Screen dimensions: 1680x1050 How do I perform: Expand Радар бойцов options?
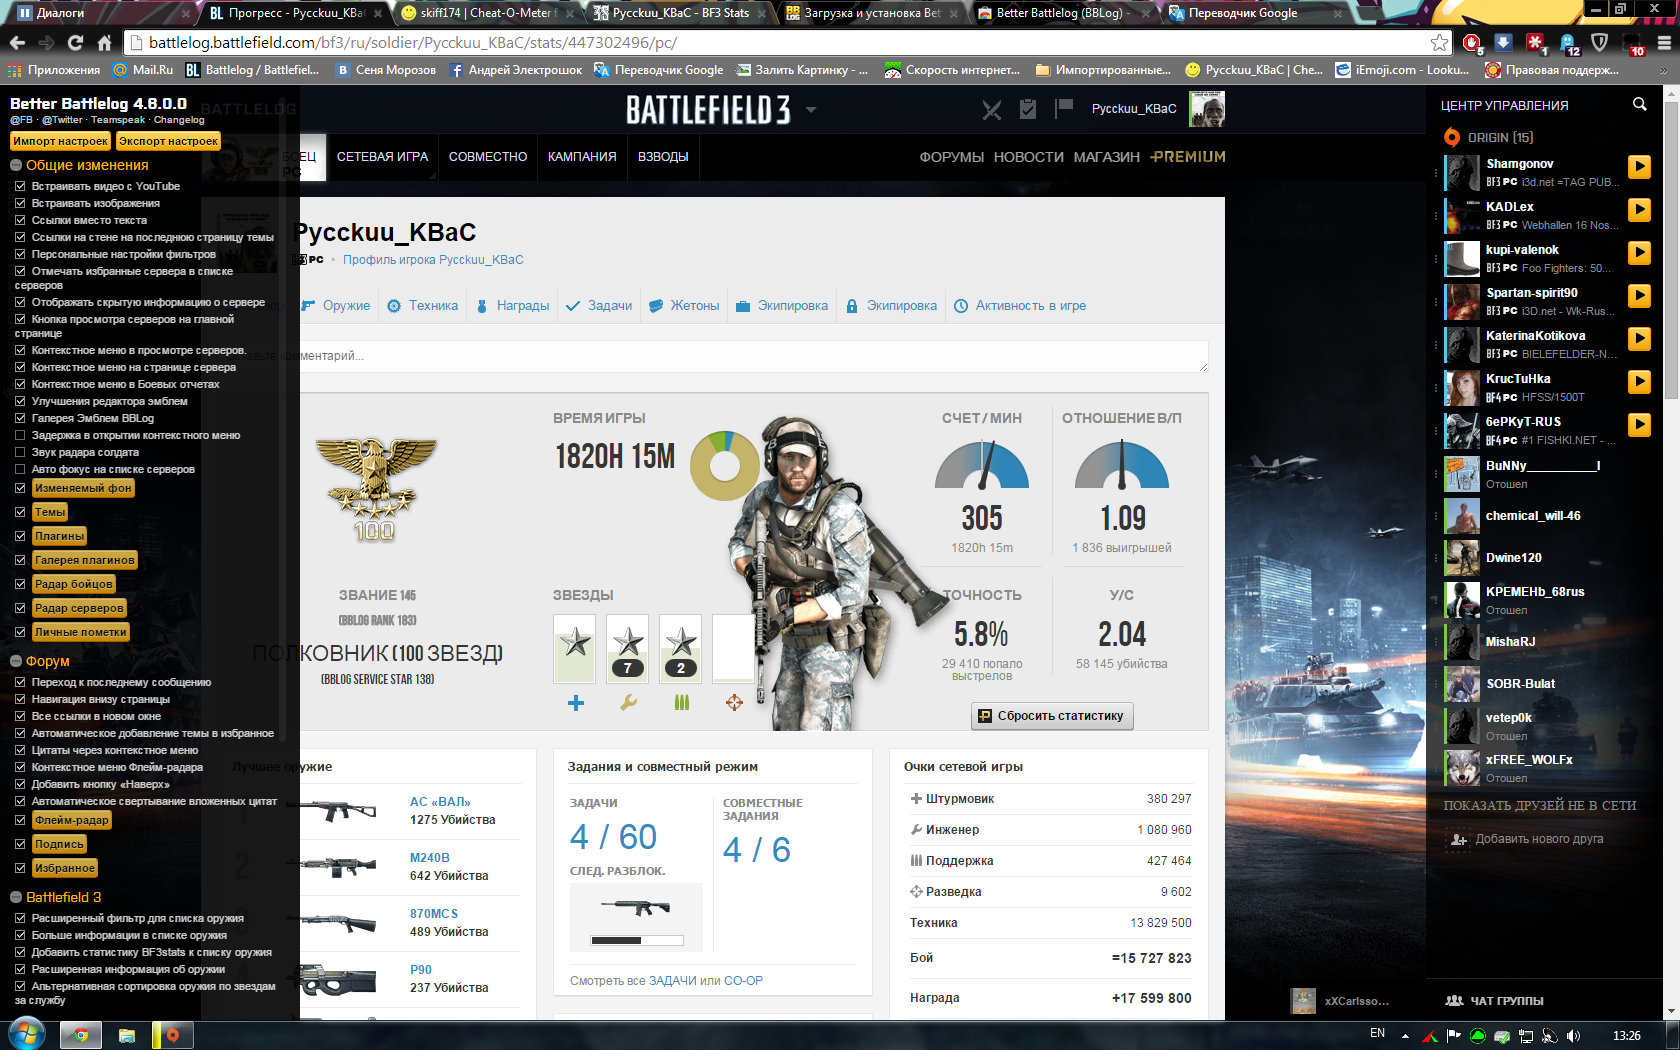pyautogui.click(x=74, y=584)
